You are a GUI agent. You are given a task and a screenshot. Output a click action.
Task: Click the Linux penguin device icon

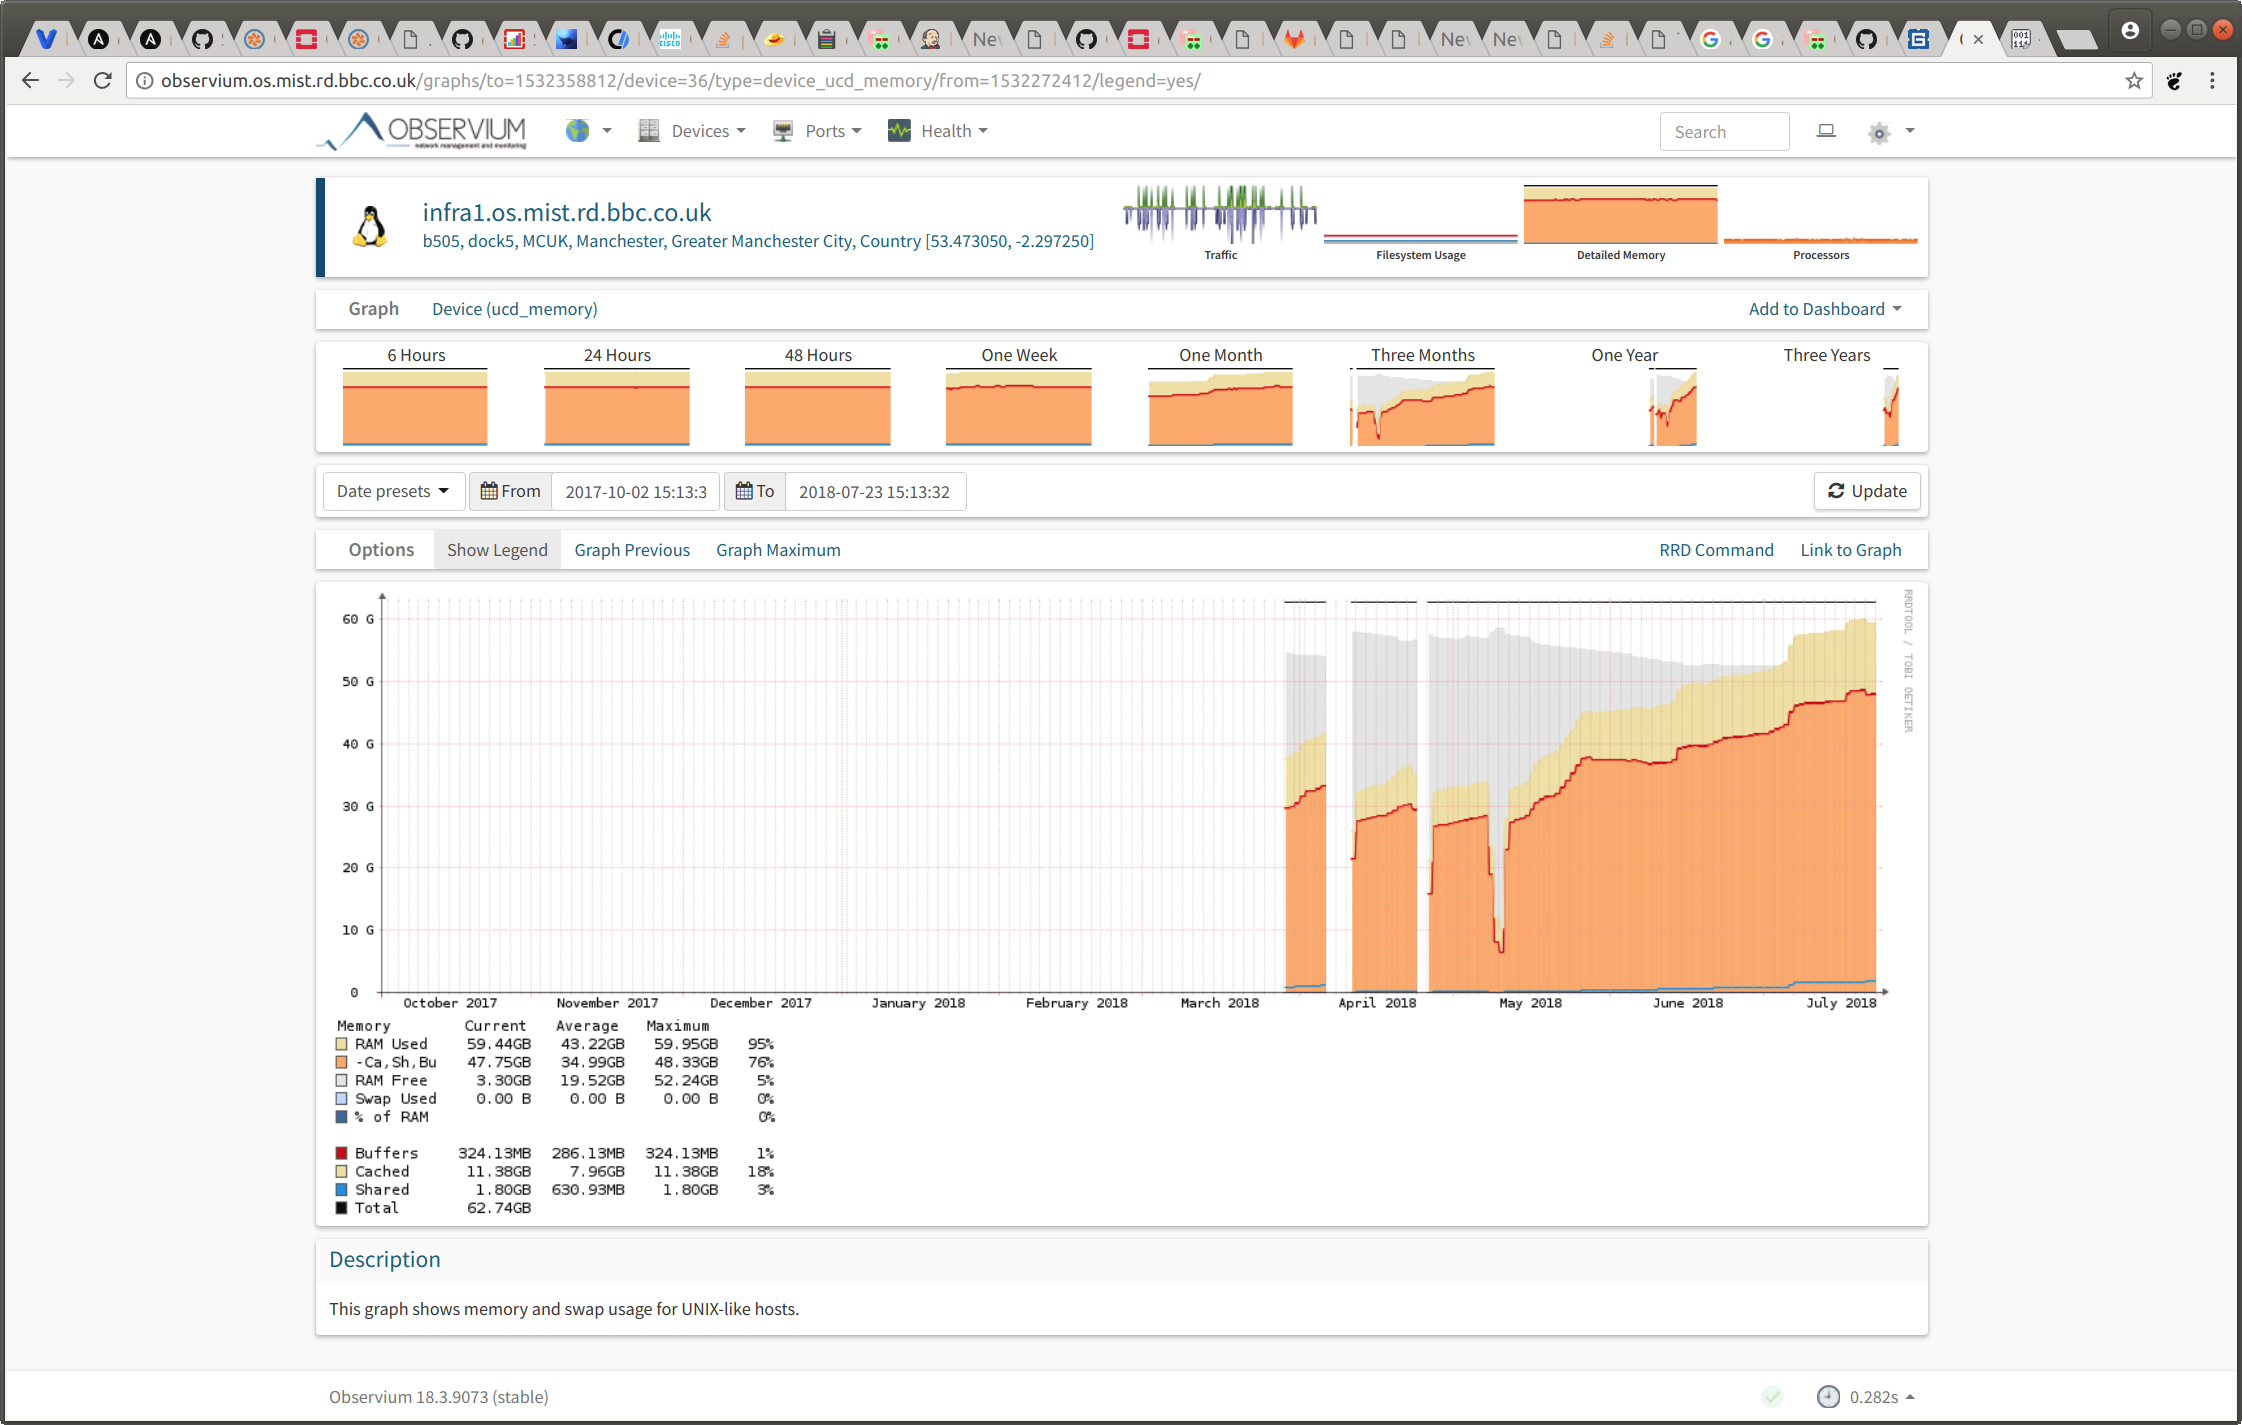coord(370,227)
